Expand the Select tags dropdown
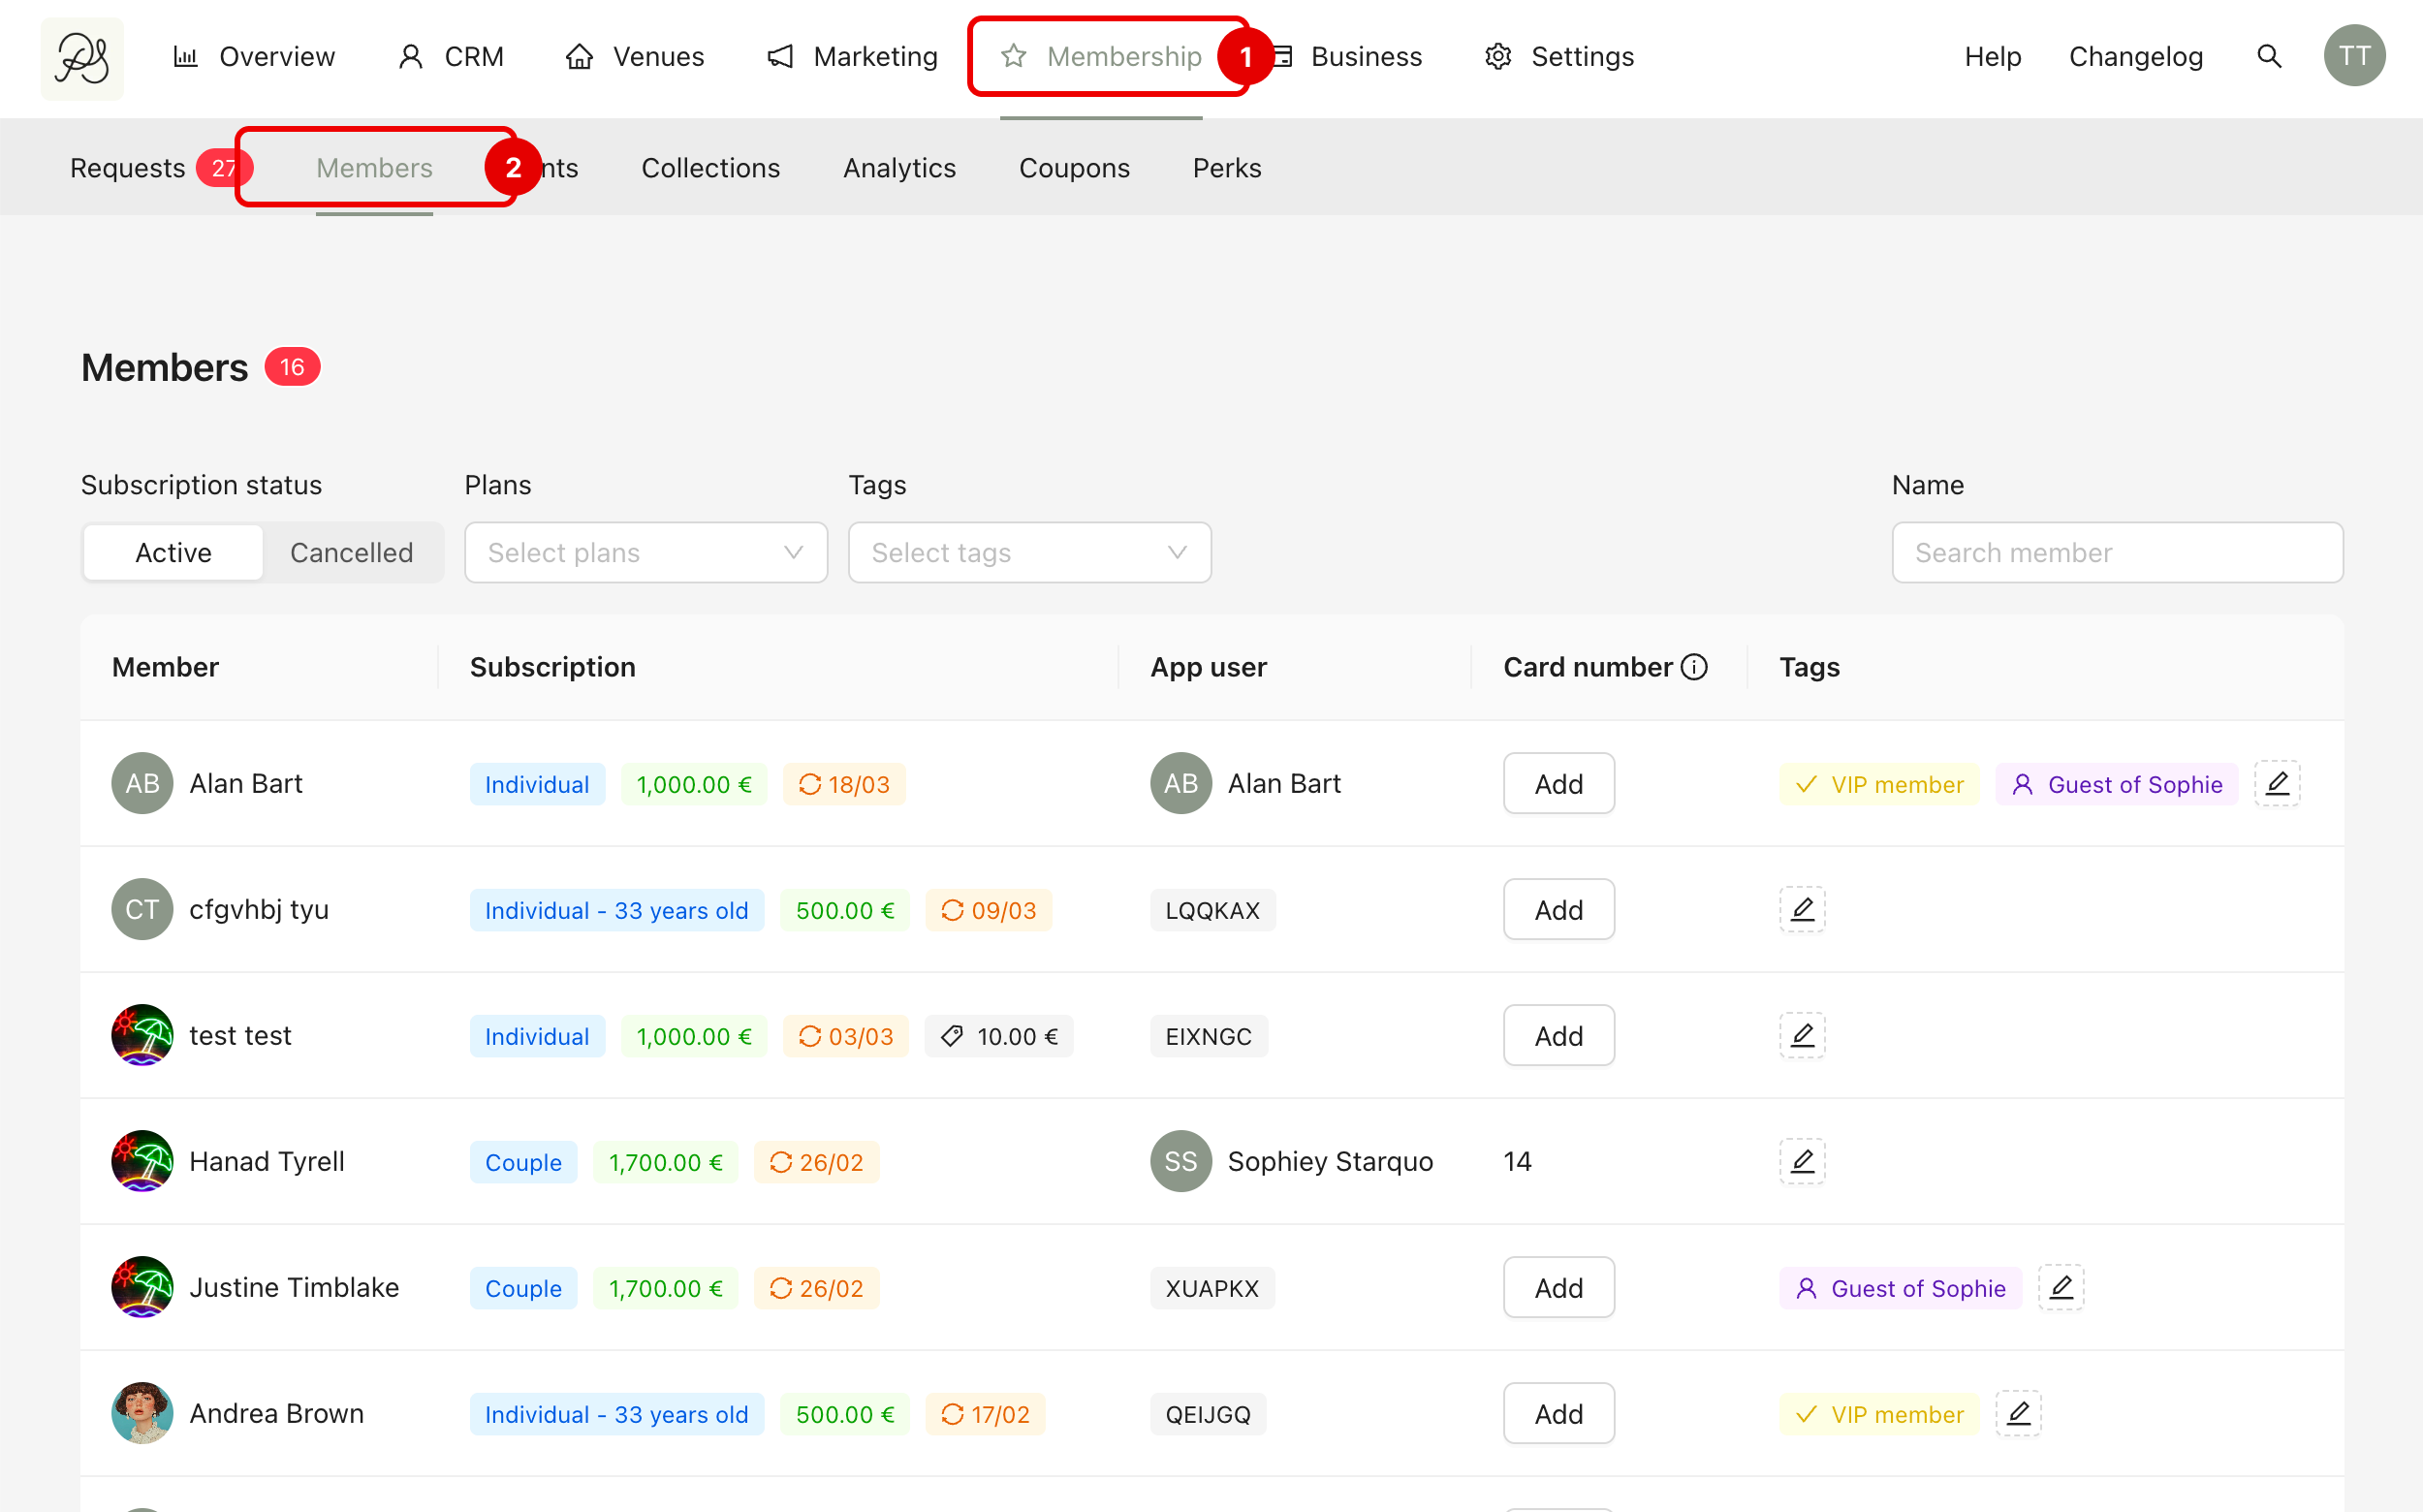 coord(1029,552)
